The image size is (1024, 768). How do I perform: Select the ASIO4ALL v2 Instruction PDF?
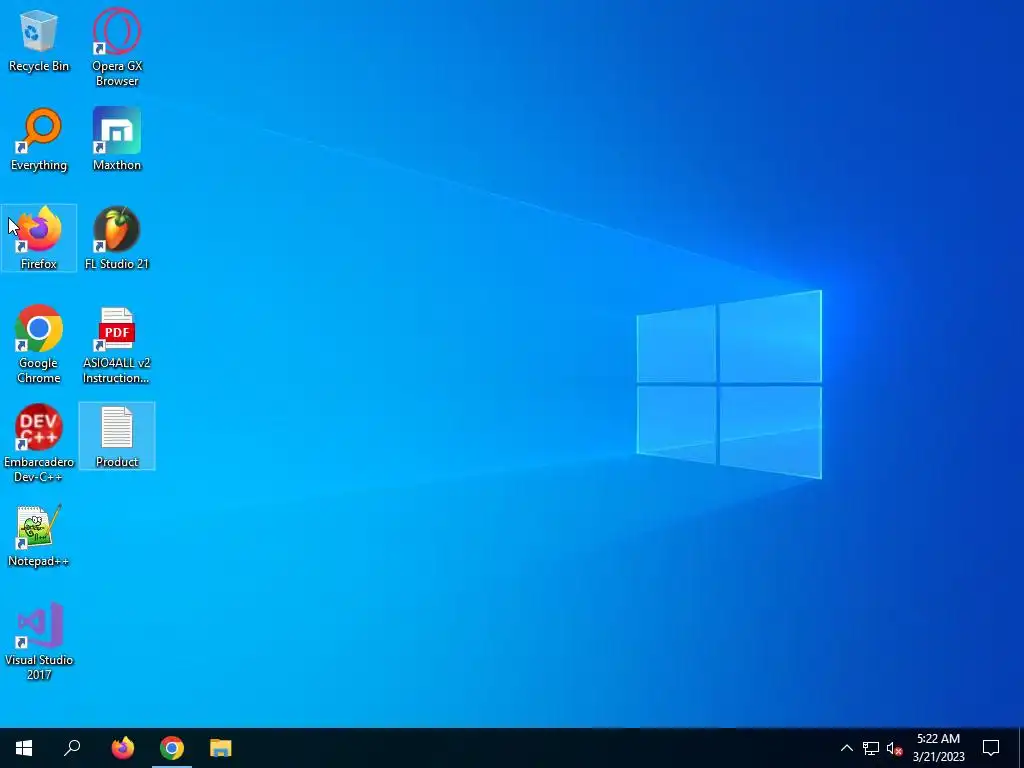[117, 344]
